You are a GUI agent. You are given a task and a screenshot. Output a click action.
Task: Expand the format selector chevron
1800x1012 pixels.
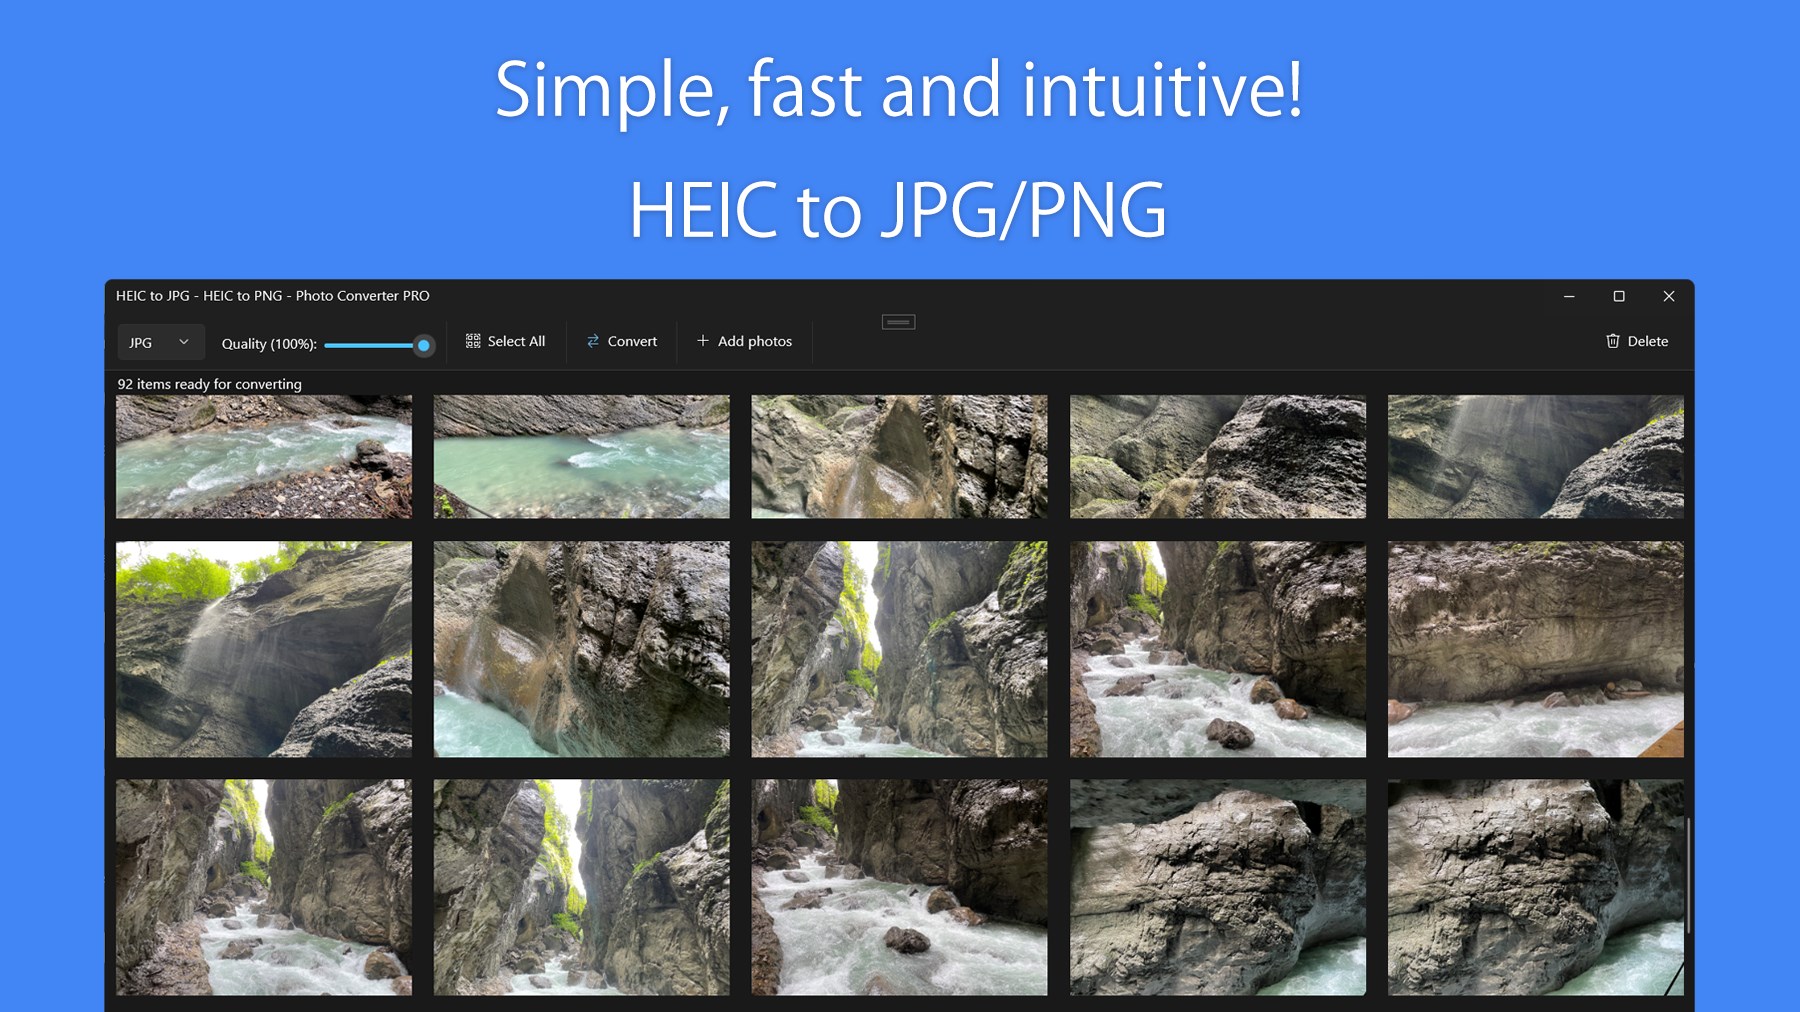[184, 341]
